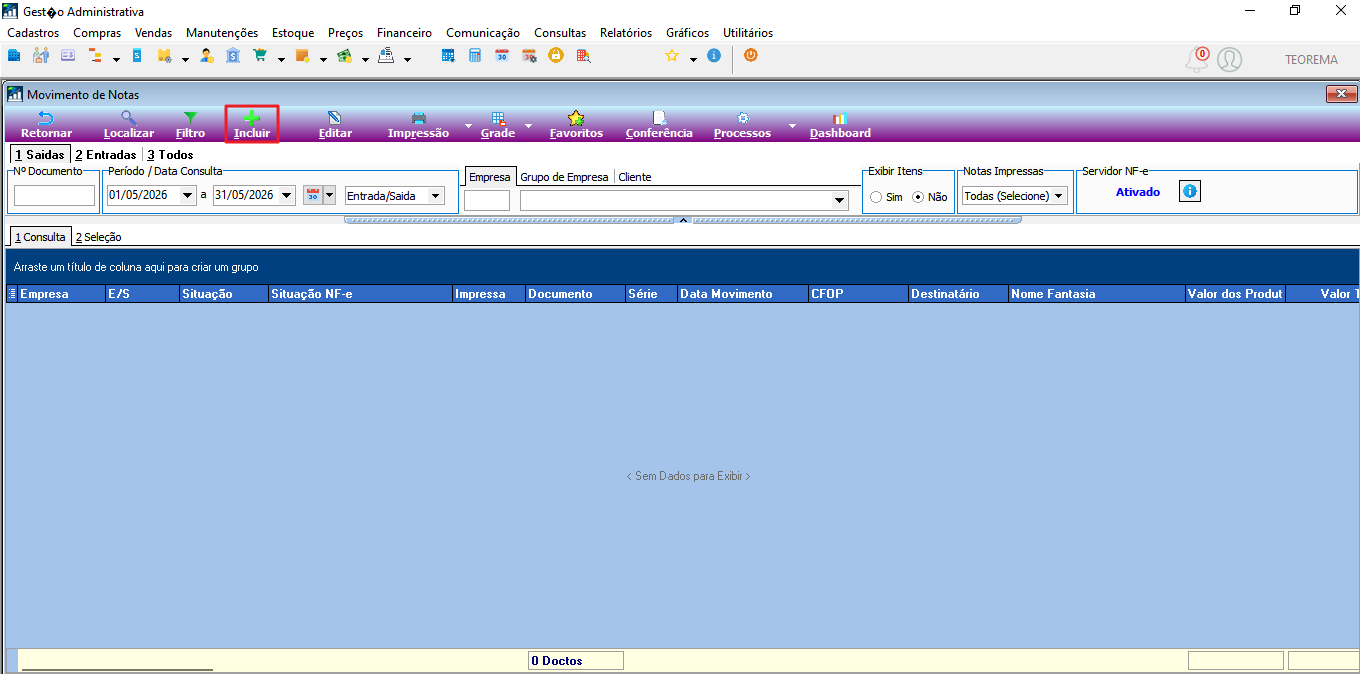This screenshot has width=1360, height=674.
Task: Click the Destinatário column header
Action: (958, 294)
